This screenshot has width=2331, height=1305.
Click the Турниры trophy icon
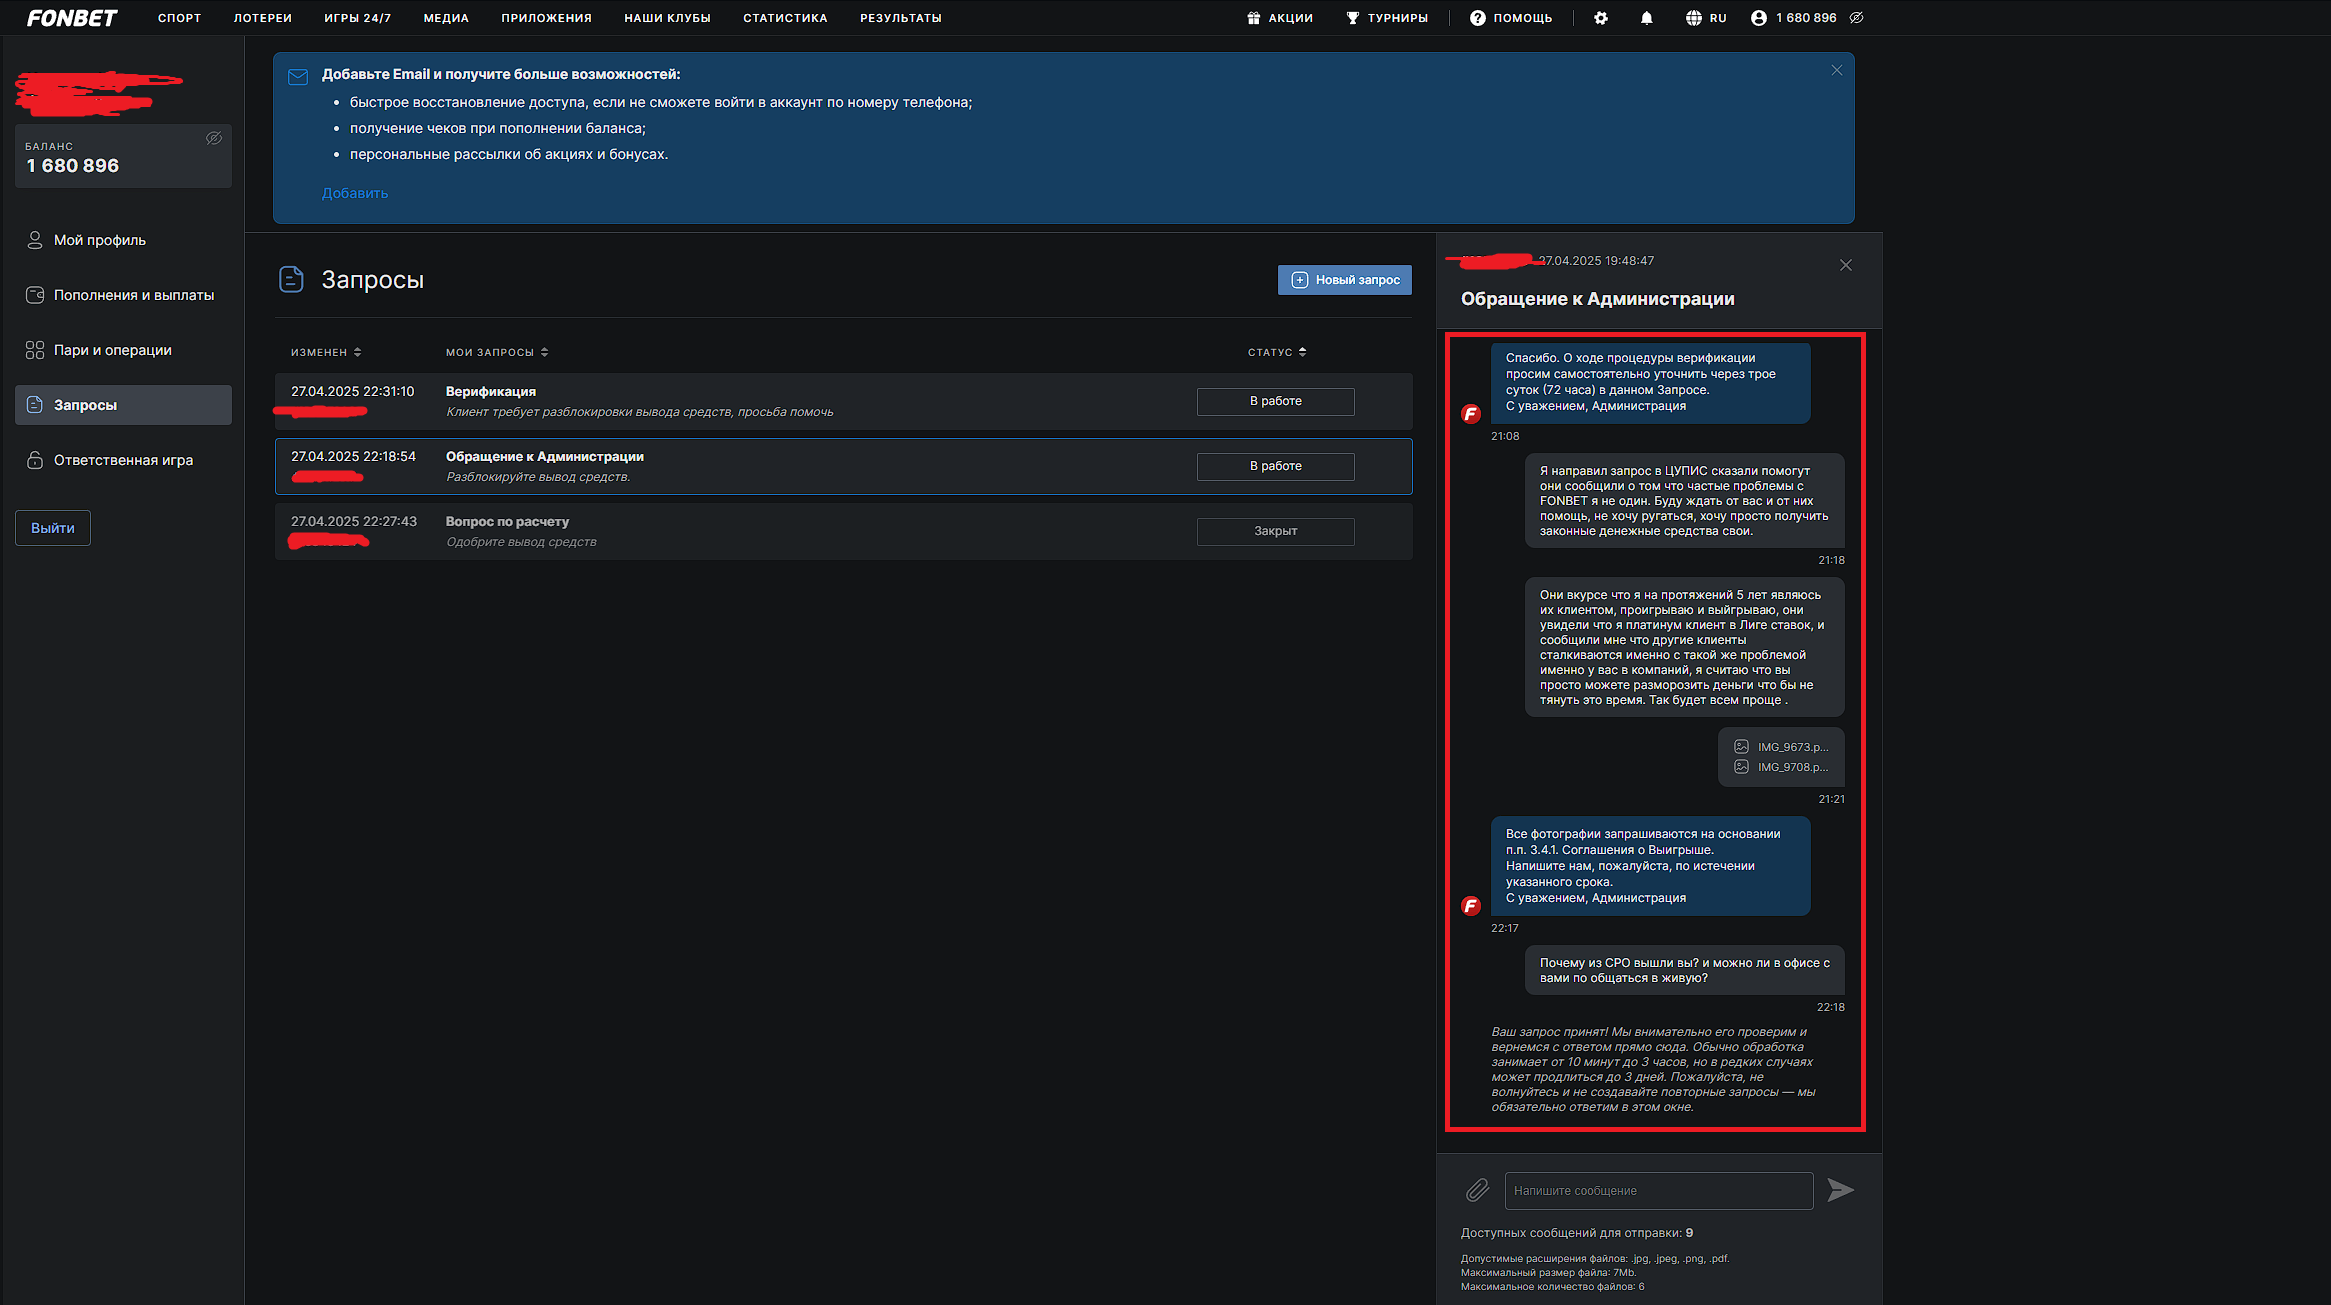click(1353, 18)
